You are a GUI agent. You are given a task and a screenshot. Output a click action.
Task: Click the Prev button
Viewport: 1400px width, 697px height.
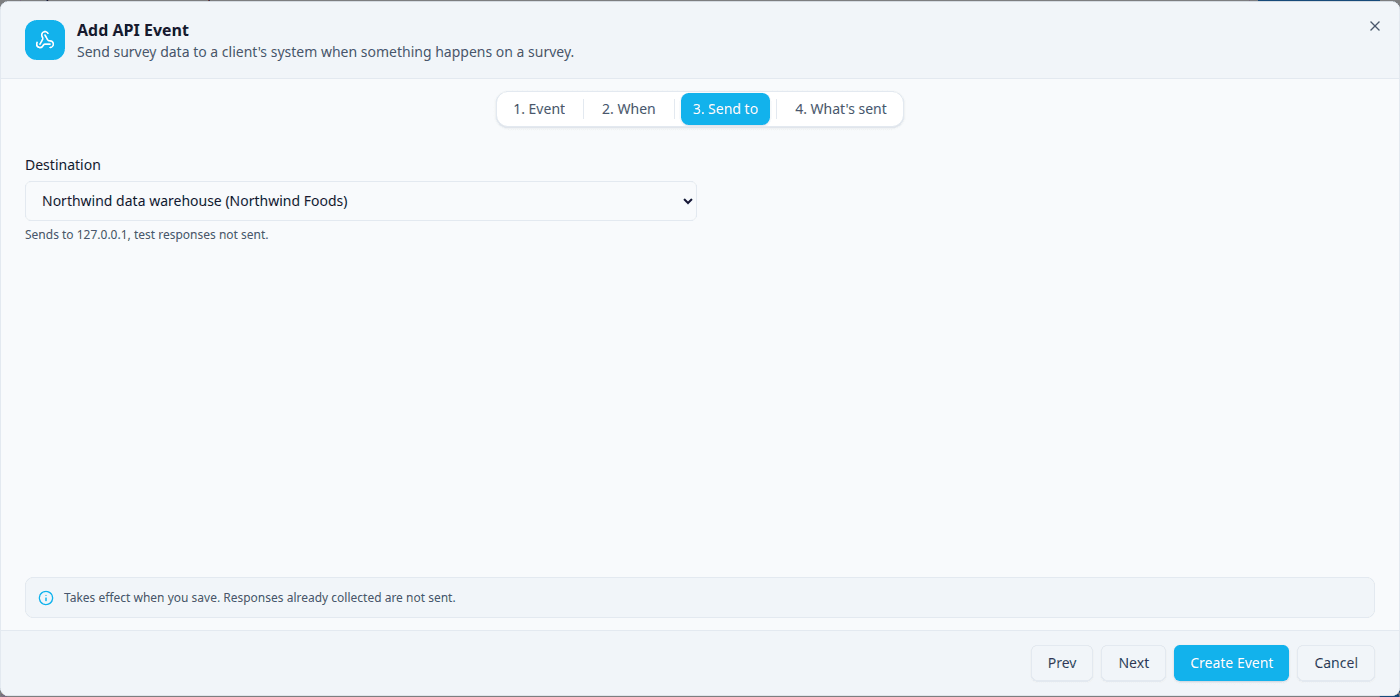(1062, 663)
